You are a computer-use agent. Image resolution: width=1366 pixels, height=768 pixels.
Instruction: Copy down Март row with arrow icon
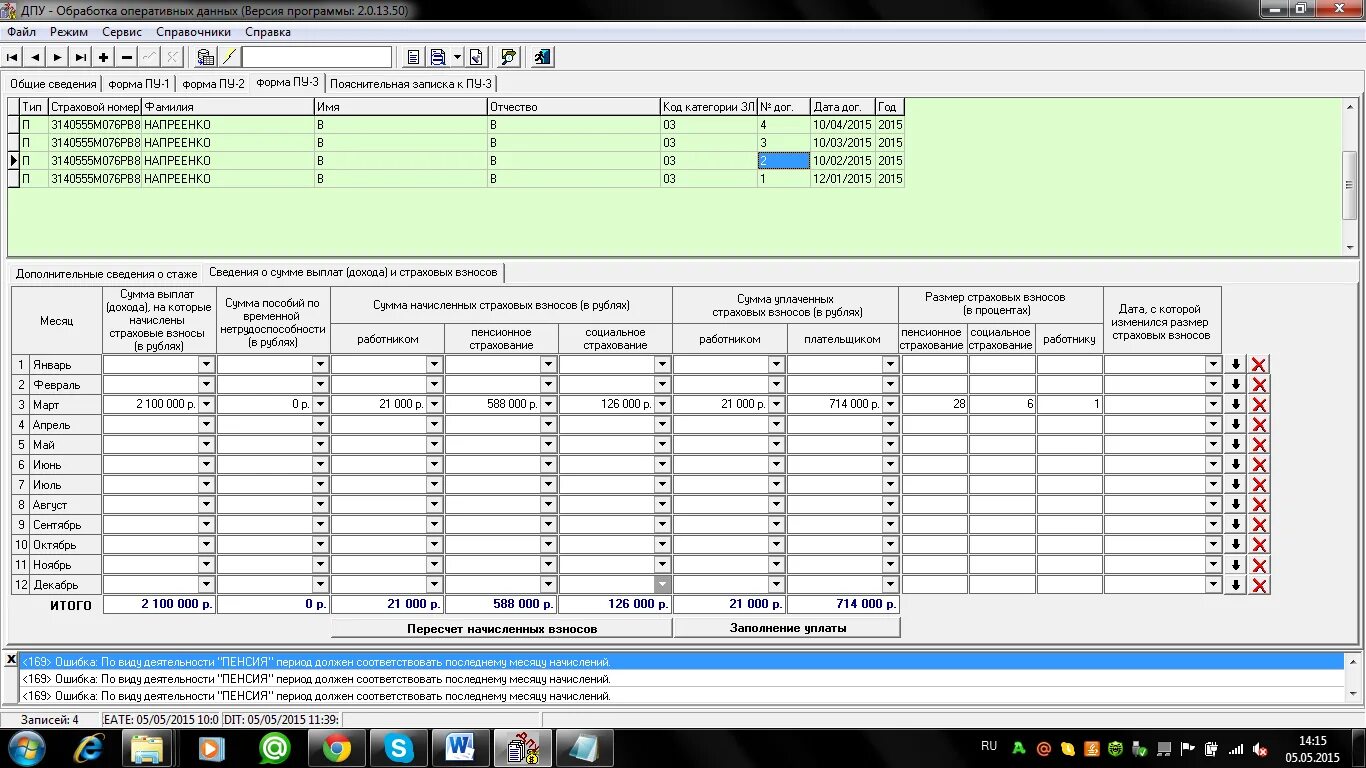(1236, 405)
